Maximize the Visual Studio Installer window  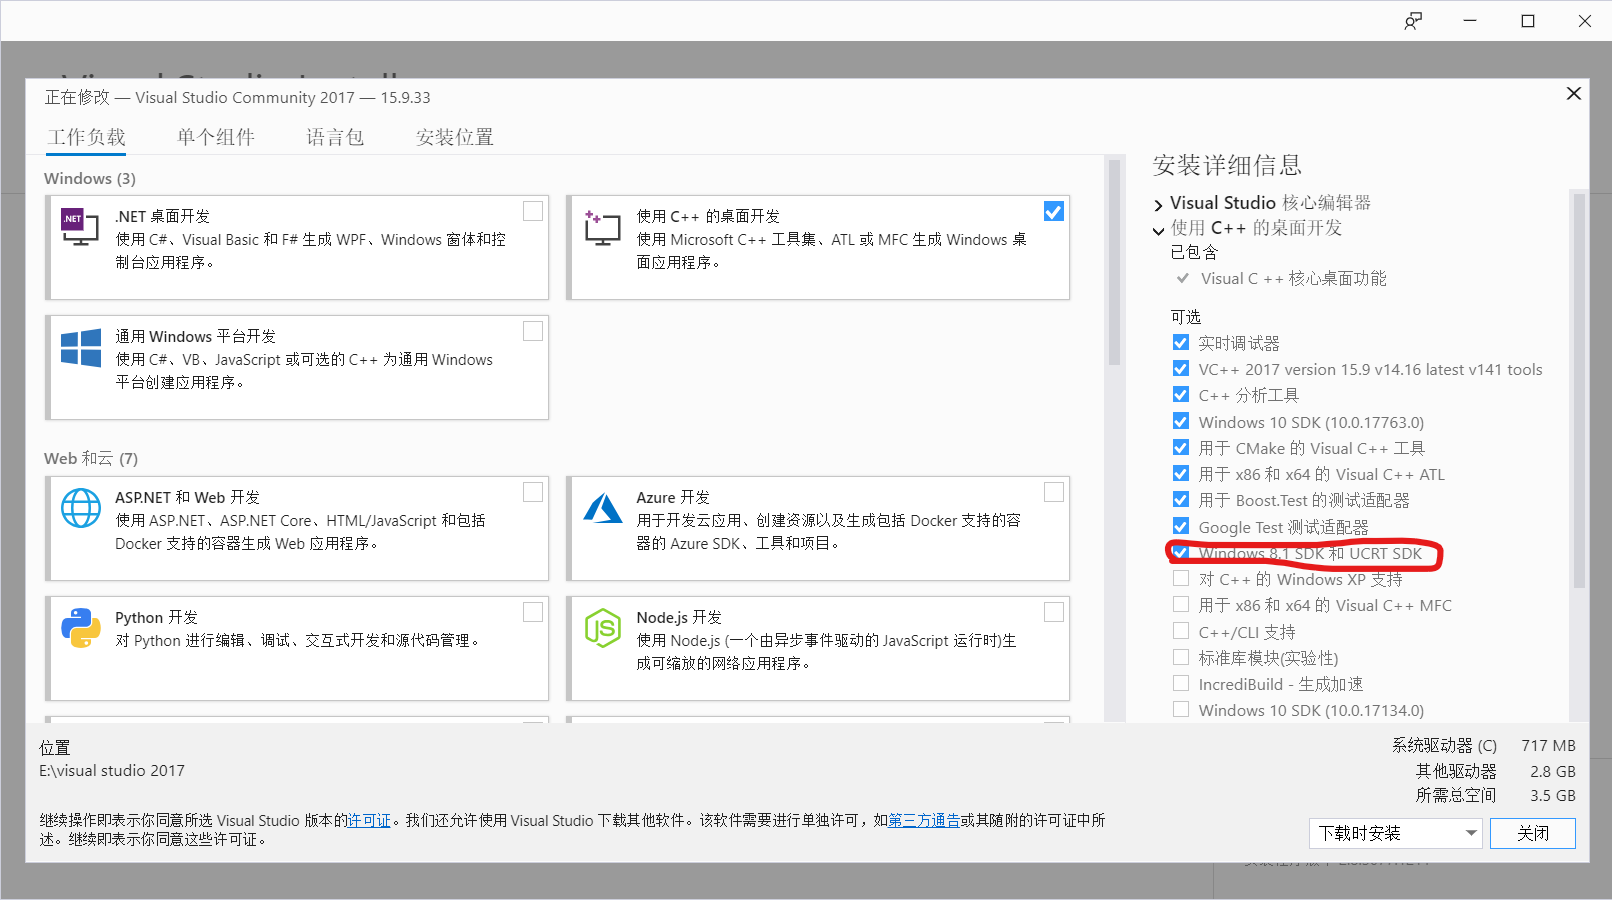point(1528,21)
